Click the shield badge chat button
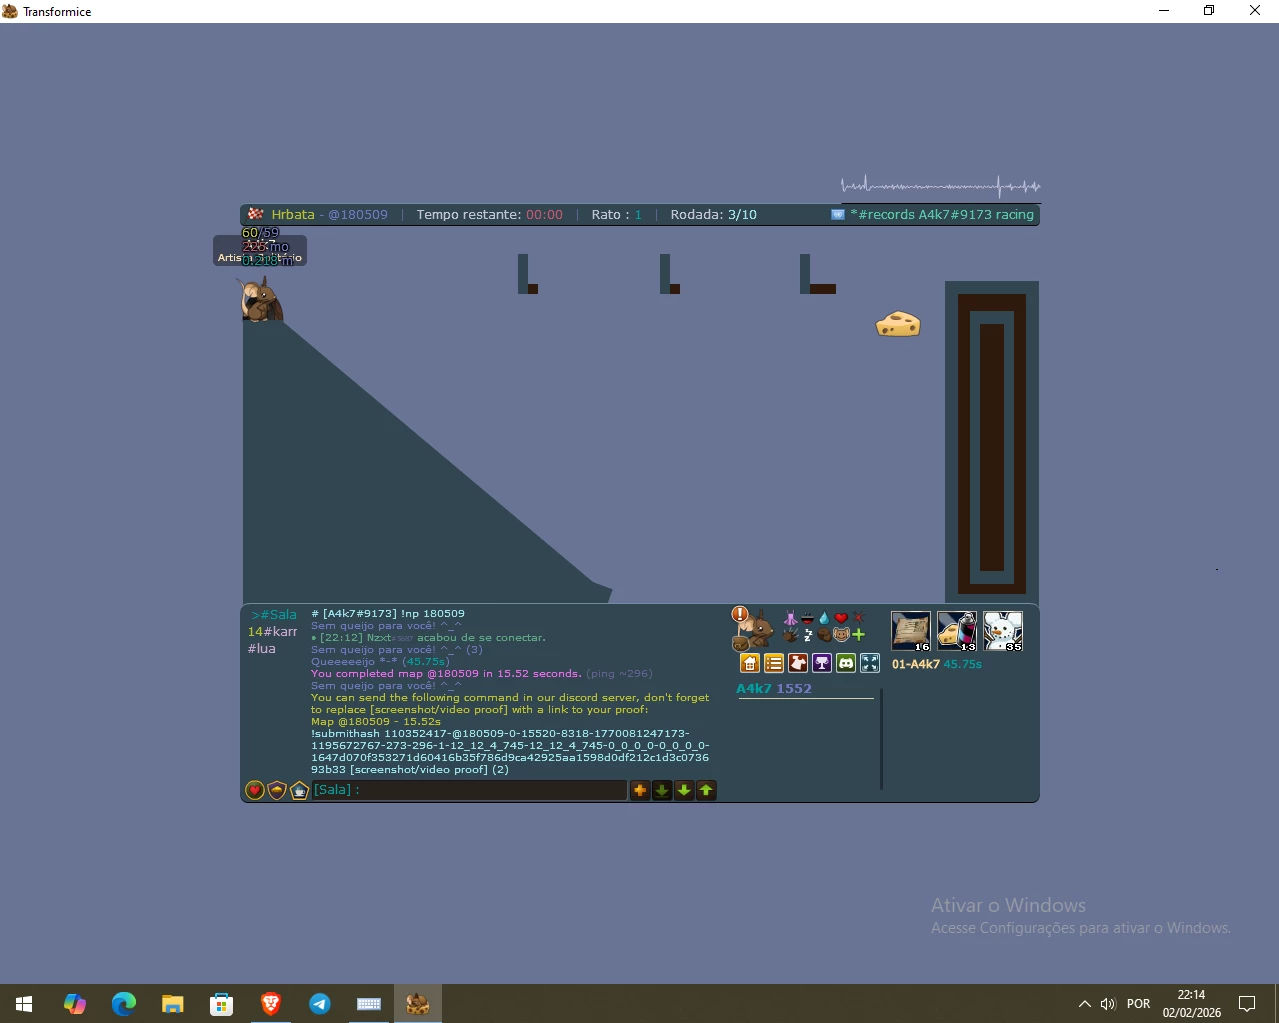Image resolution: width=1279 pixels, height=1023 pixels. [277, 790]
